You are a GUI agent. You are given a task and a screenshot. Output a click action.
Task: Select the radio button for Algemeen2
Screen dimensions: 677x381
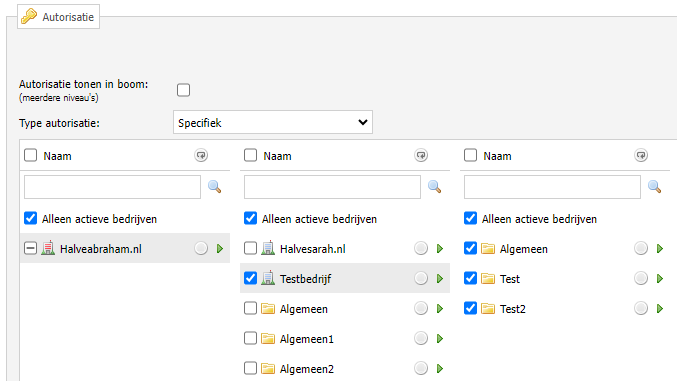[x=421, y=368]
